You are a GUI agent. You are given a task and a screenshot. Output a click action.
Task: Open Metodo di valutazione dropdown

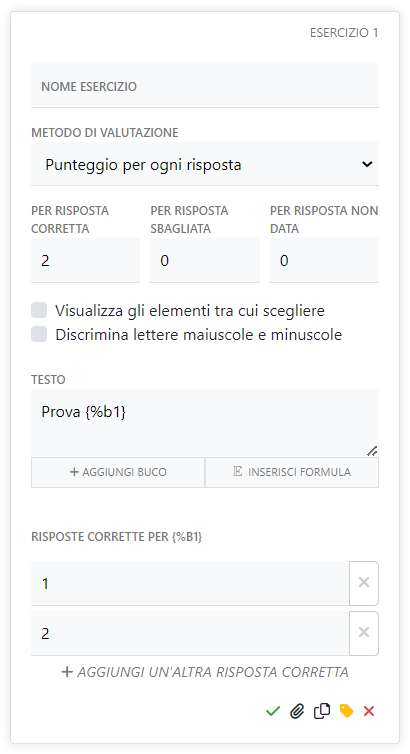coord(205,164)
